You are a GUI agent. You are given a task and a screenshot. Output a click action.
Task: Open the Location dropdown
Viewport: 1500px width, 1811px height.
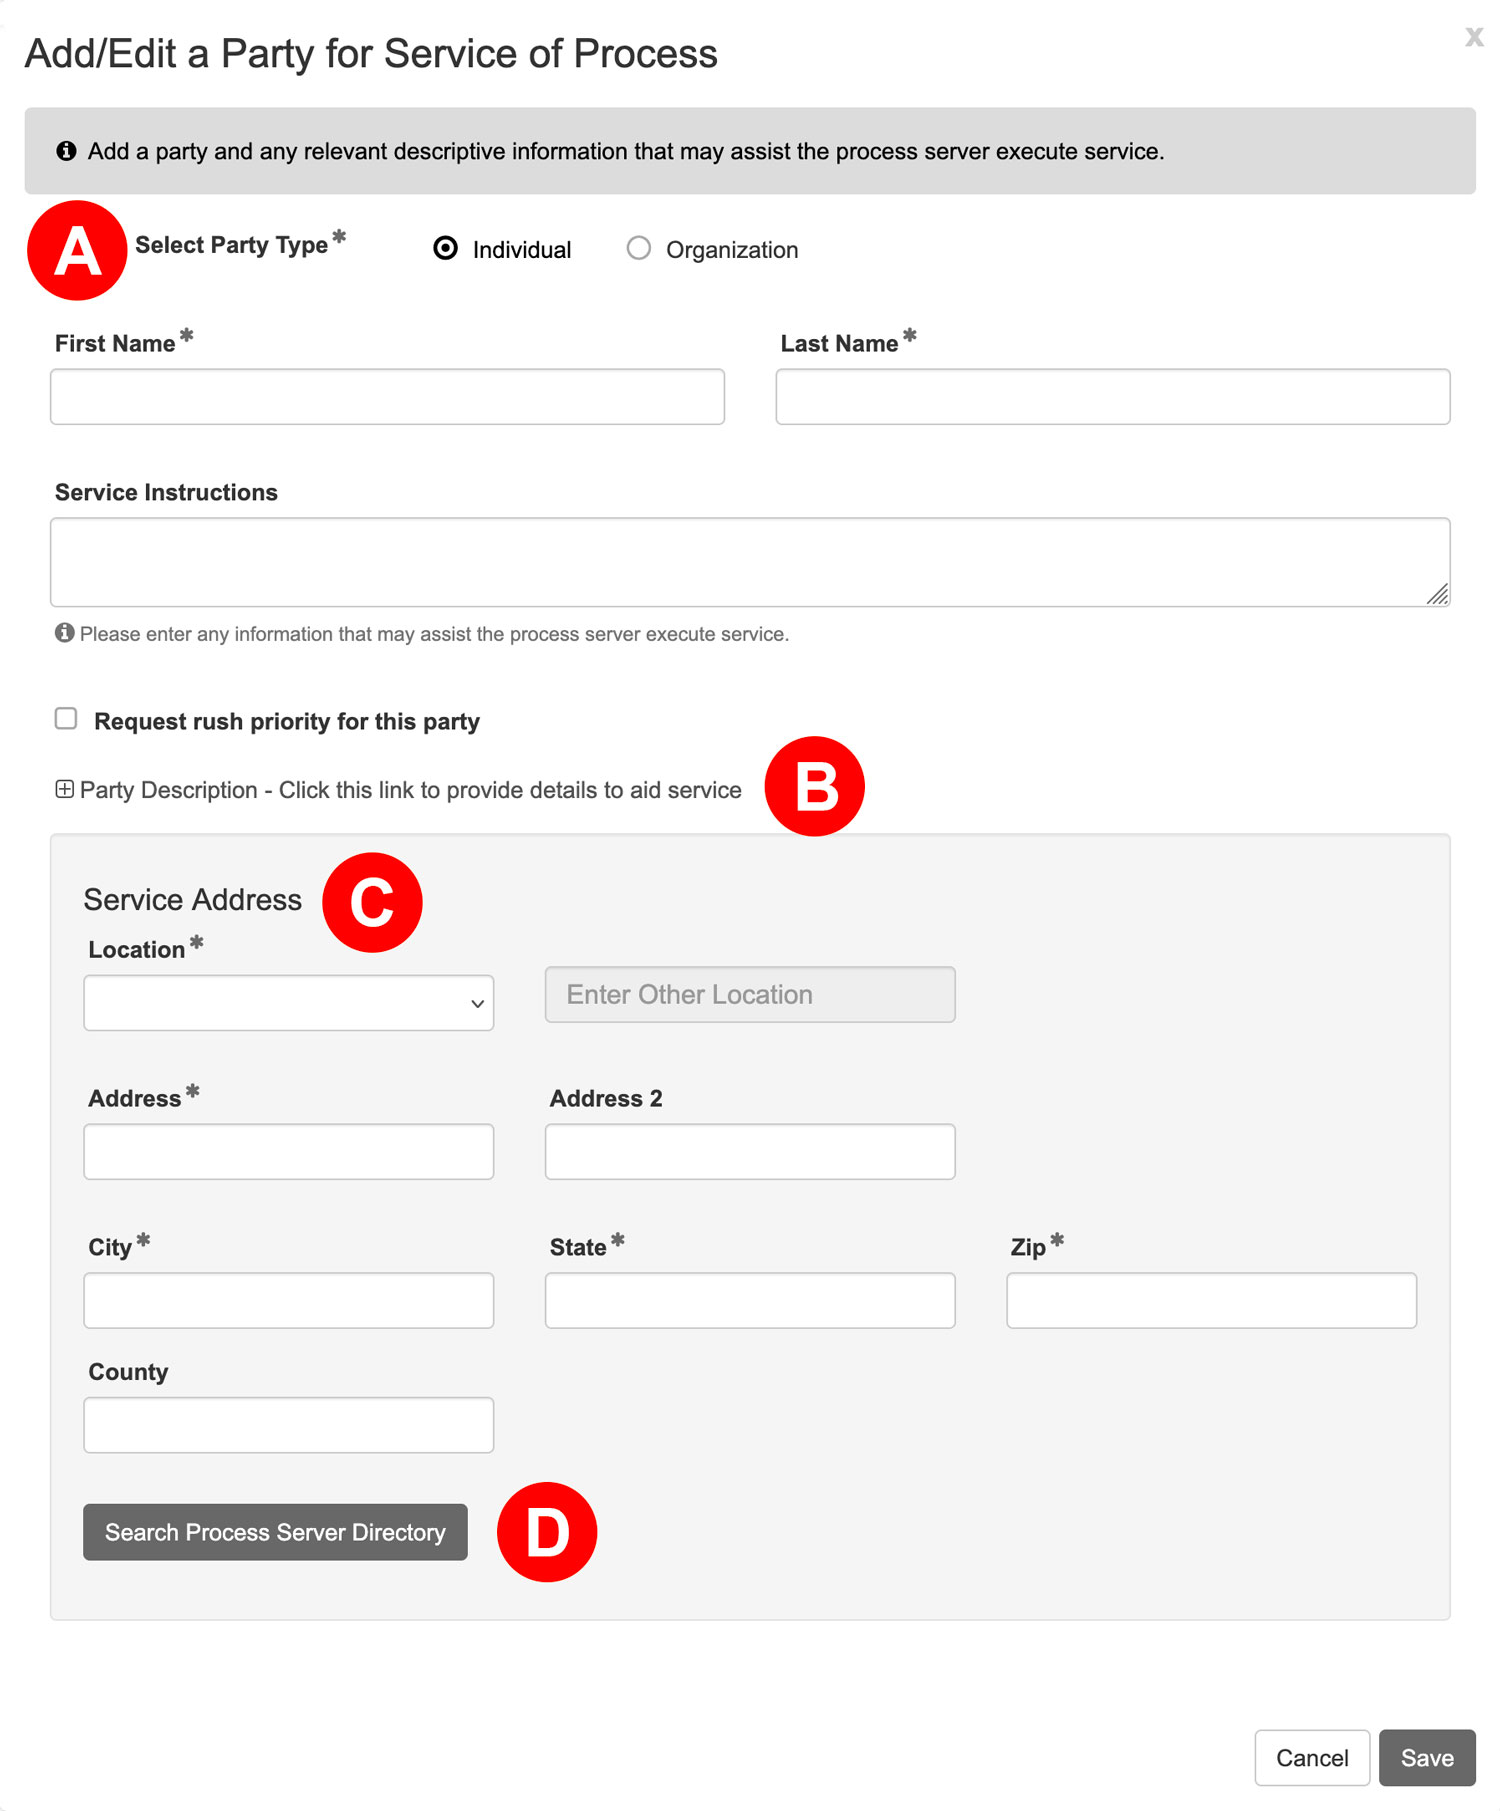coord(288,1003)
